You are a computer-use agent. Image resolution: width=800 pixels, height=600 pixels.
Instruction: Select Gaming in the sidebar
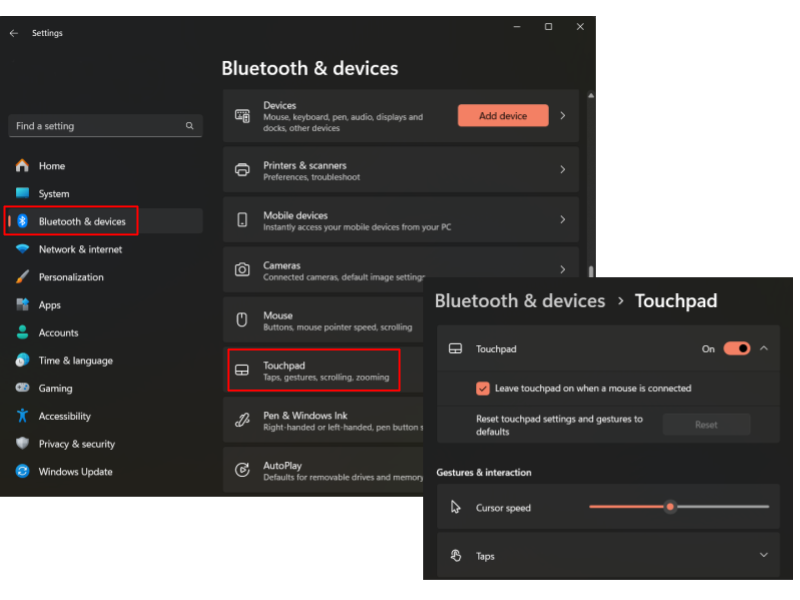[105, 388]
